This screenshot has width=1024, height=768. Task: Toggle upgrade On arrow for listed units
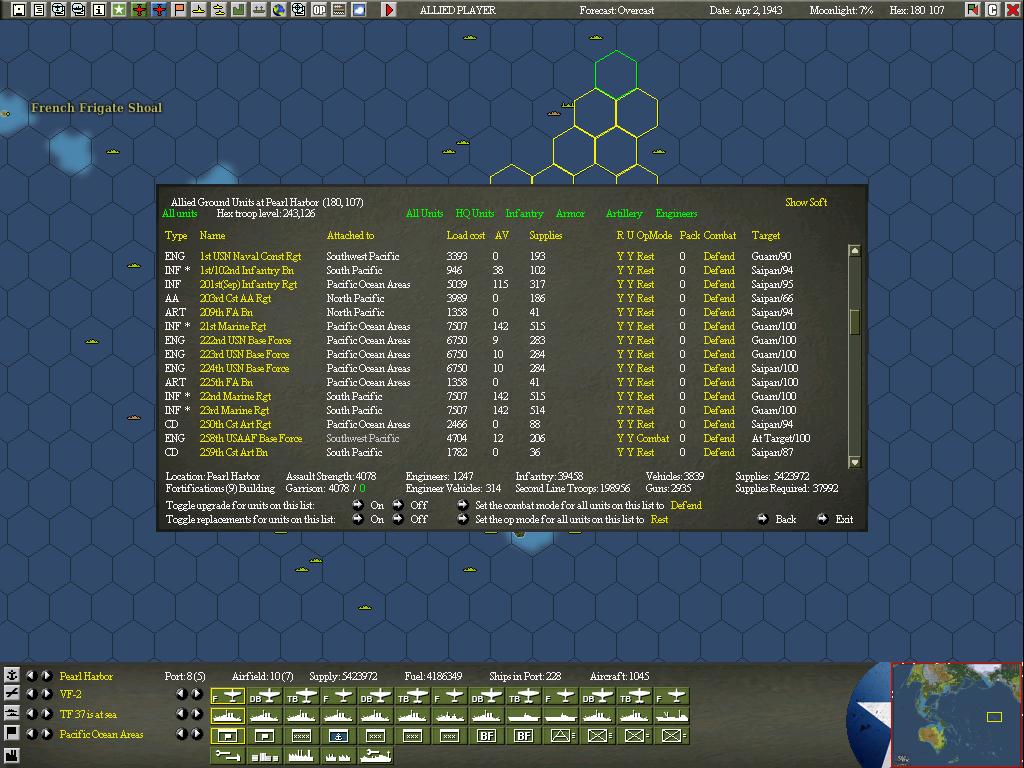358,505
